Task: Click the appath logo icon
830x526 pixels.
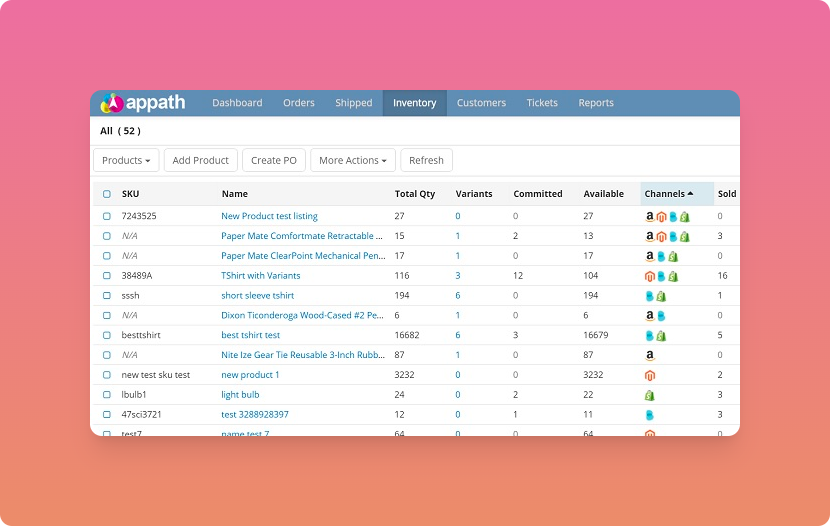Action: point(111,103)
